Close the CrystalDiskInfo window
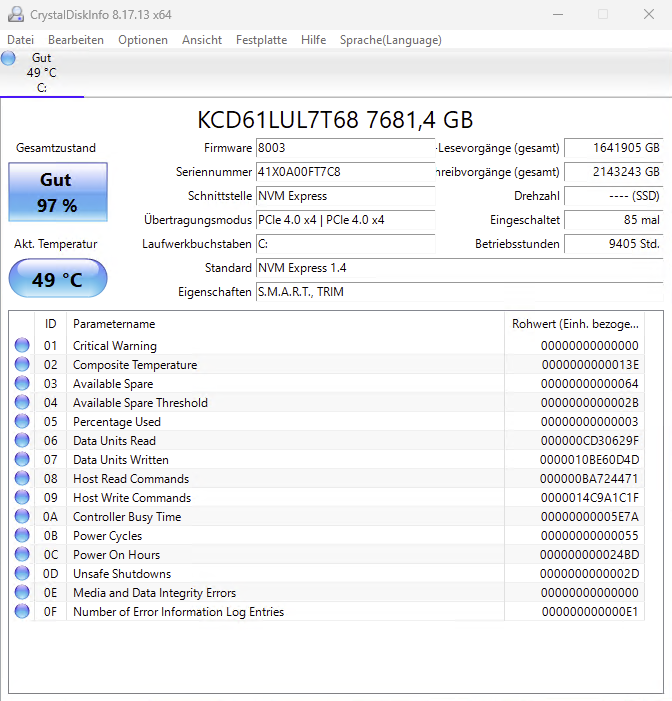Image resolution: width=672 pixels, height=701 pixels. [649, 14]
